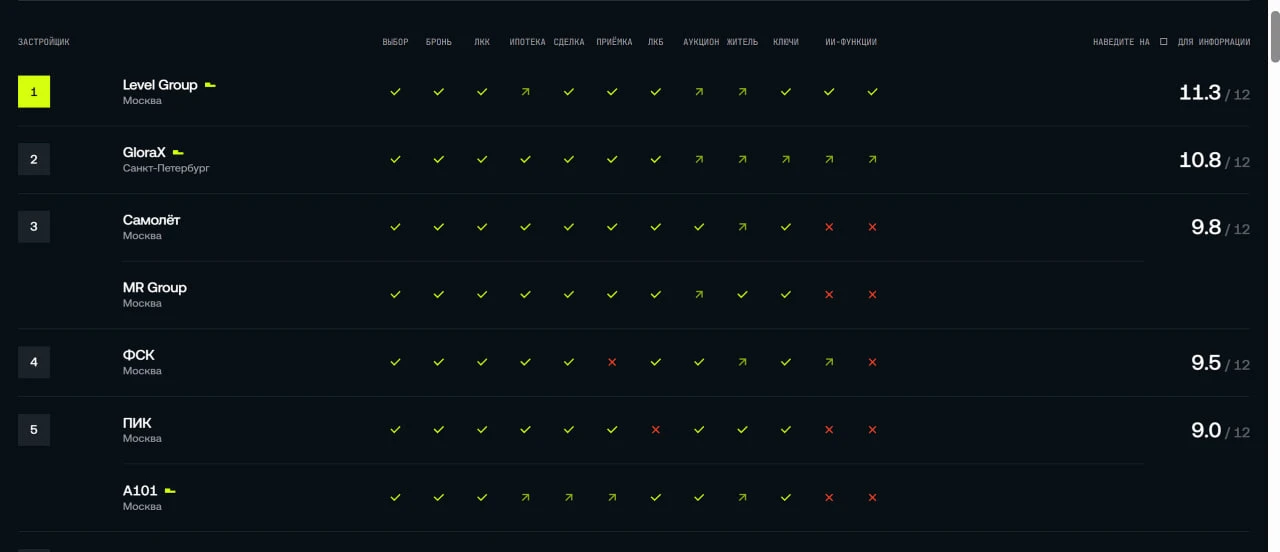Click Самолёт's 9.8 score
The height and width of the screenshot is (552, 1280).
tap(1206, 228)
